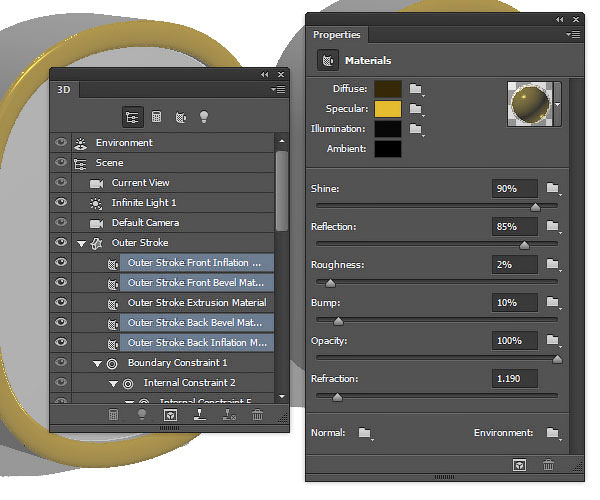
Task: Hide Outer Stroke Extrusion Material
Action: [61, 302]
